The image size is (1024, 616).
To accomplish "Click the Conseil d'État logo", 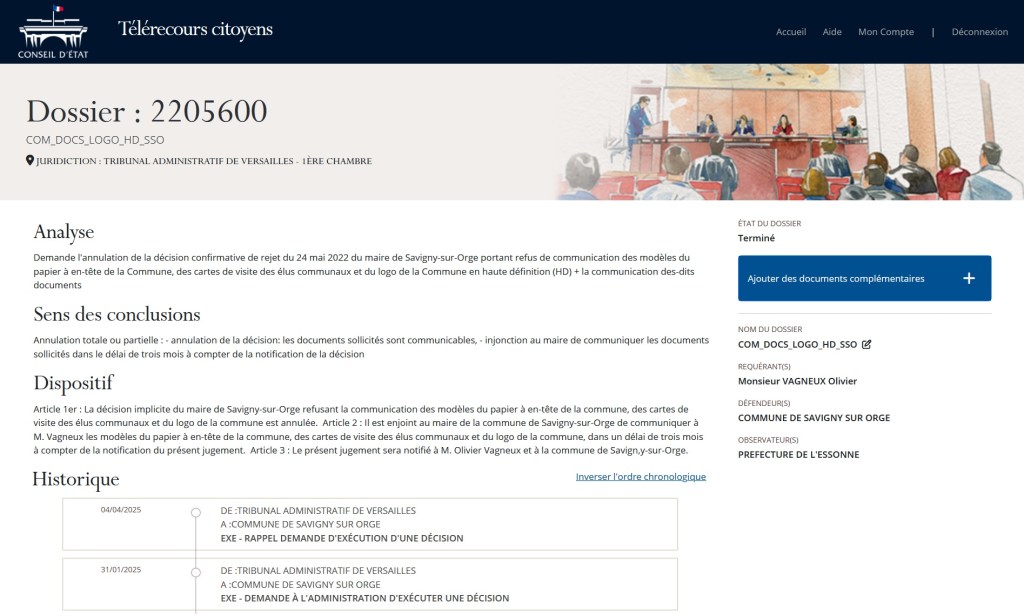I will pyautogui.click(x=53, y=32).
